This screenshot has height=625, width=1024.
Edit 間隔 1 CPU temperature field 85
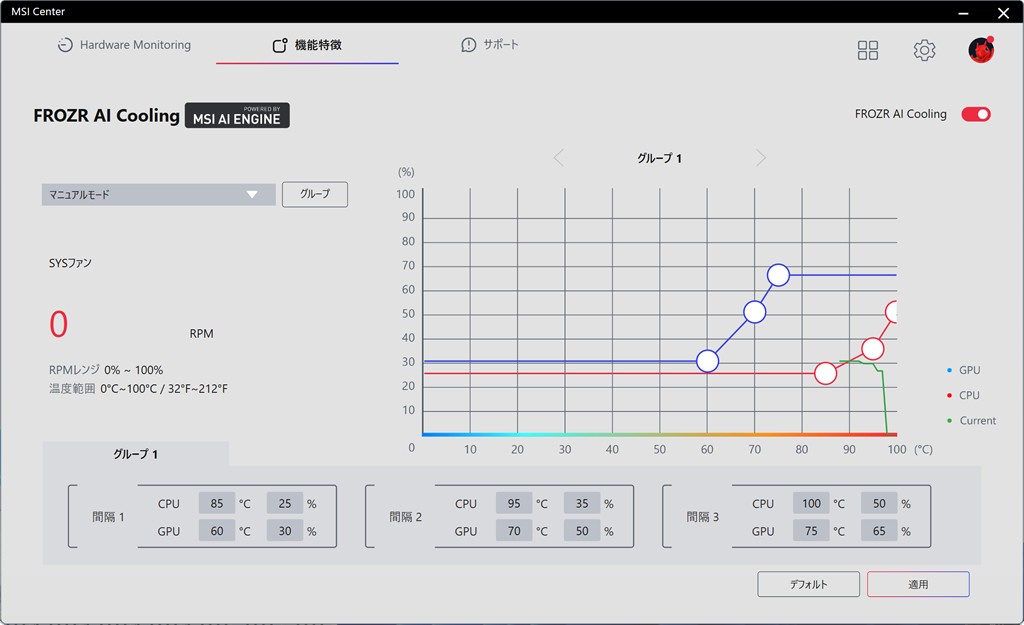[x=217, y=504]
